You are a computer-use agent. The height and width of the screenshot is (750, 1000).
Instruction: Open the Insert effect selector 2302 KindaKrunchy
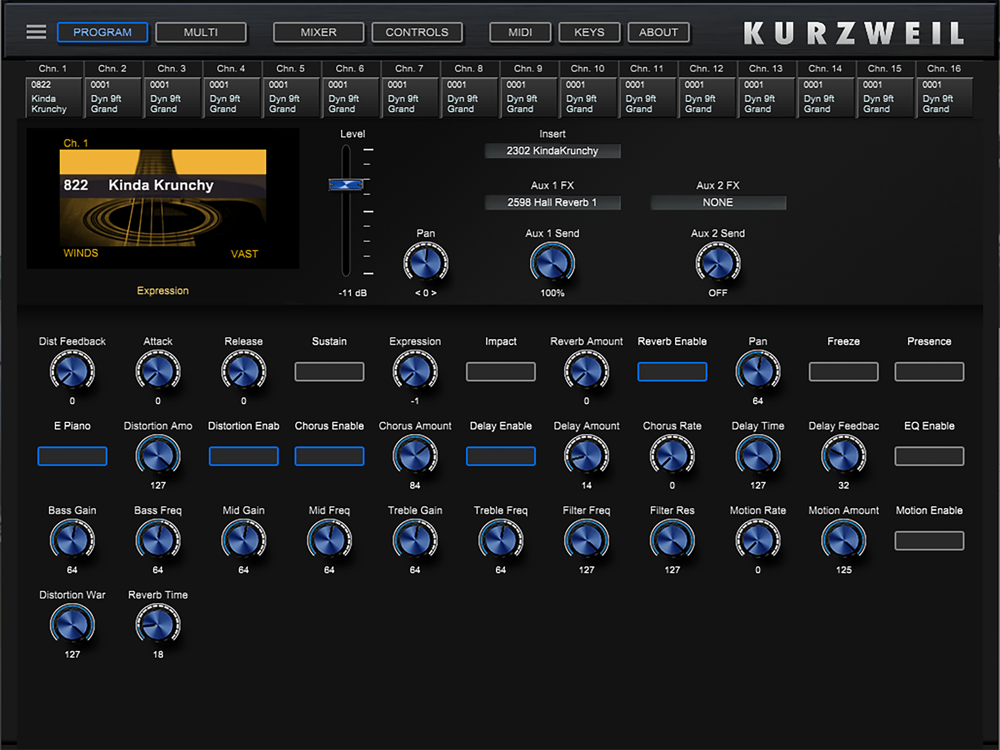(552, 151)
